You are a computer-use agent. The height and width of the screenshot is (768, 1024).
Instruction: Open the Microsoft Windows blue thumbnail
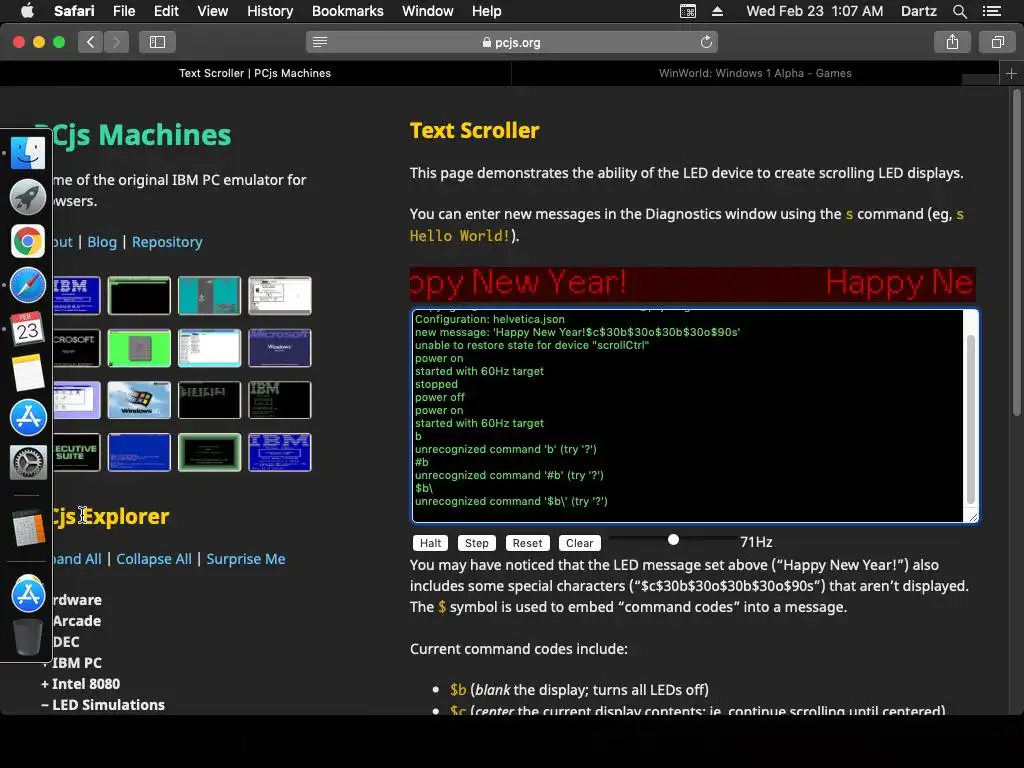pos(280,348)
